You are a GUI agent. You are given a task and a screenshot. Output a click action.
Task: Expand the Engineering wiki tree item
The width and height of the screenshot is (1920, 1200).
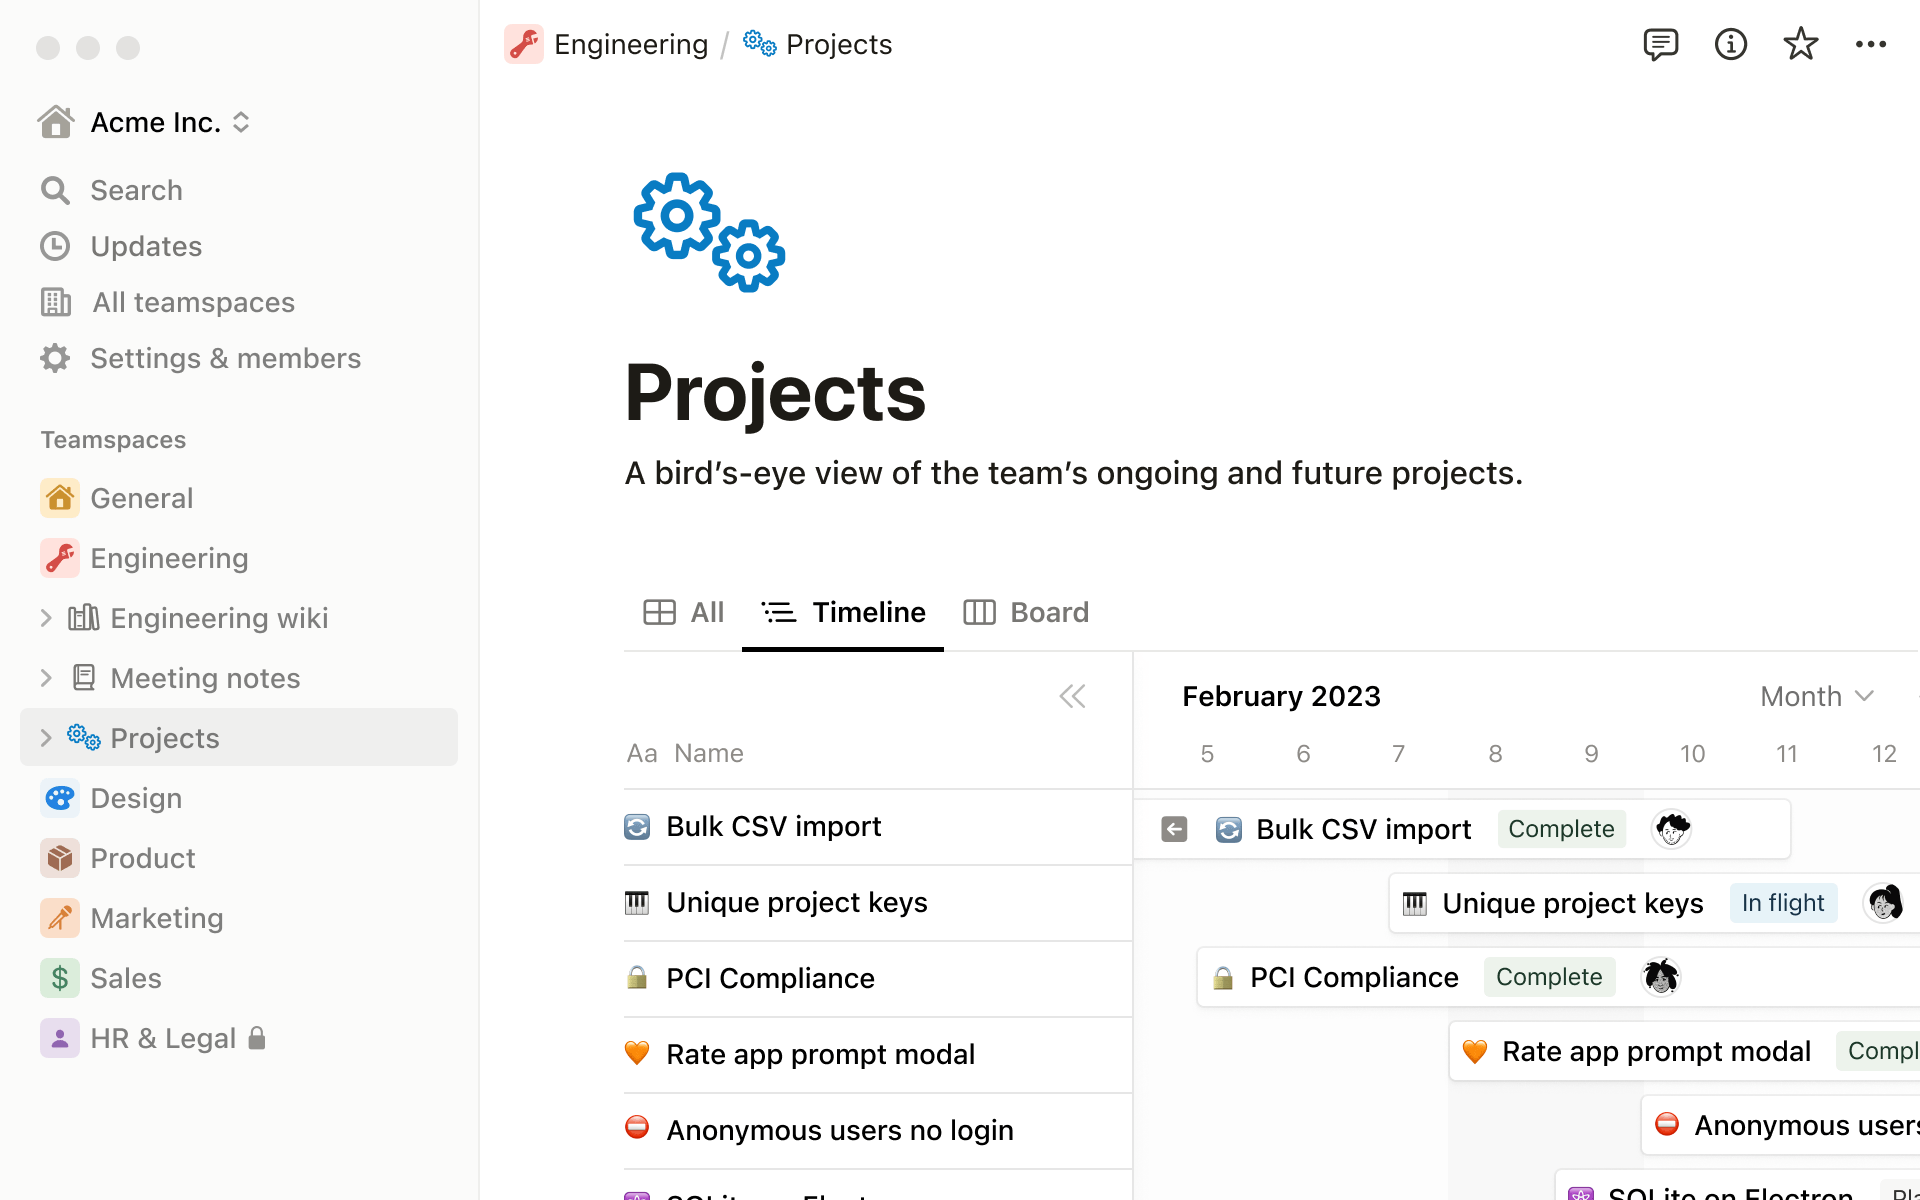(x=46, y=617)
